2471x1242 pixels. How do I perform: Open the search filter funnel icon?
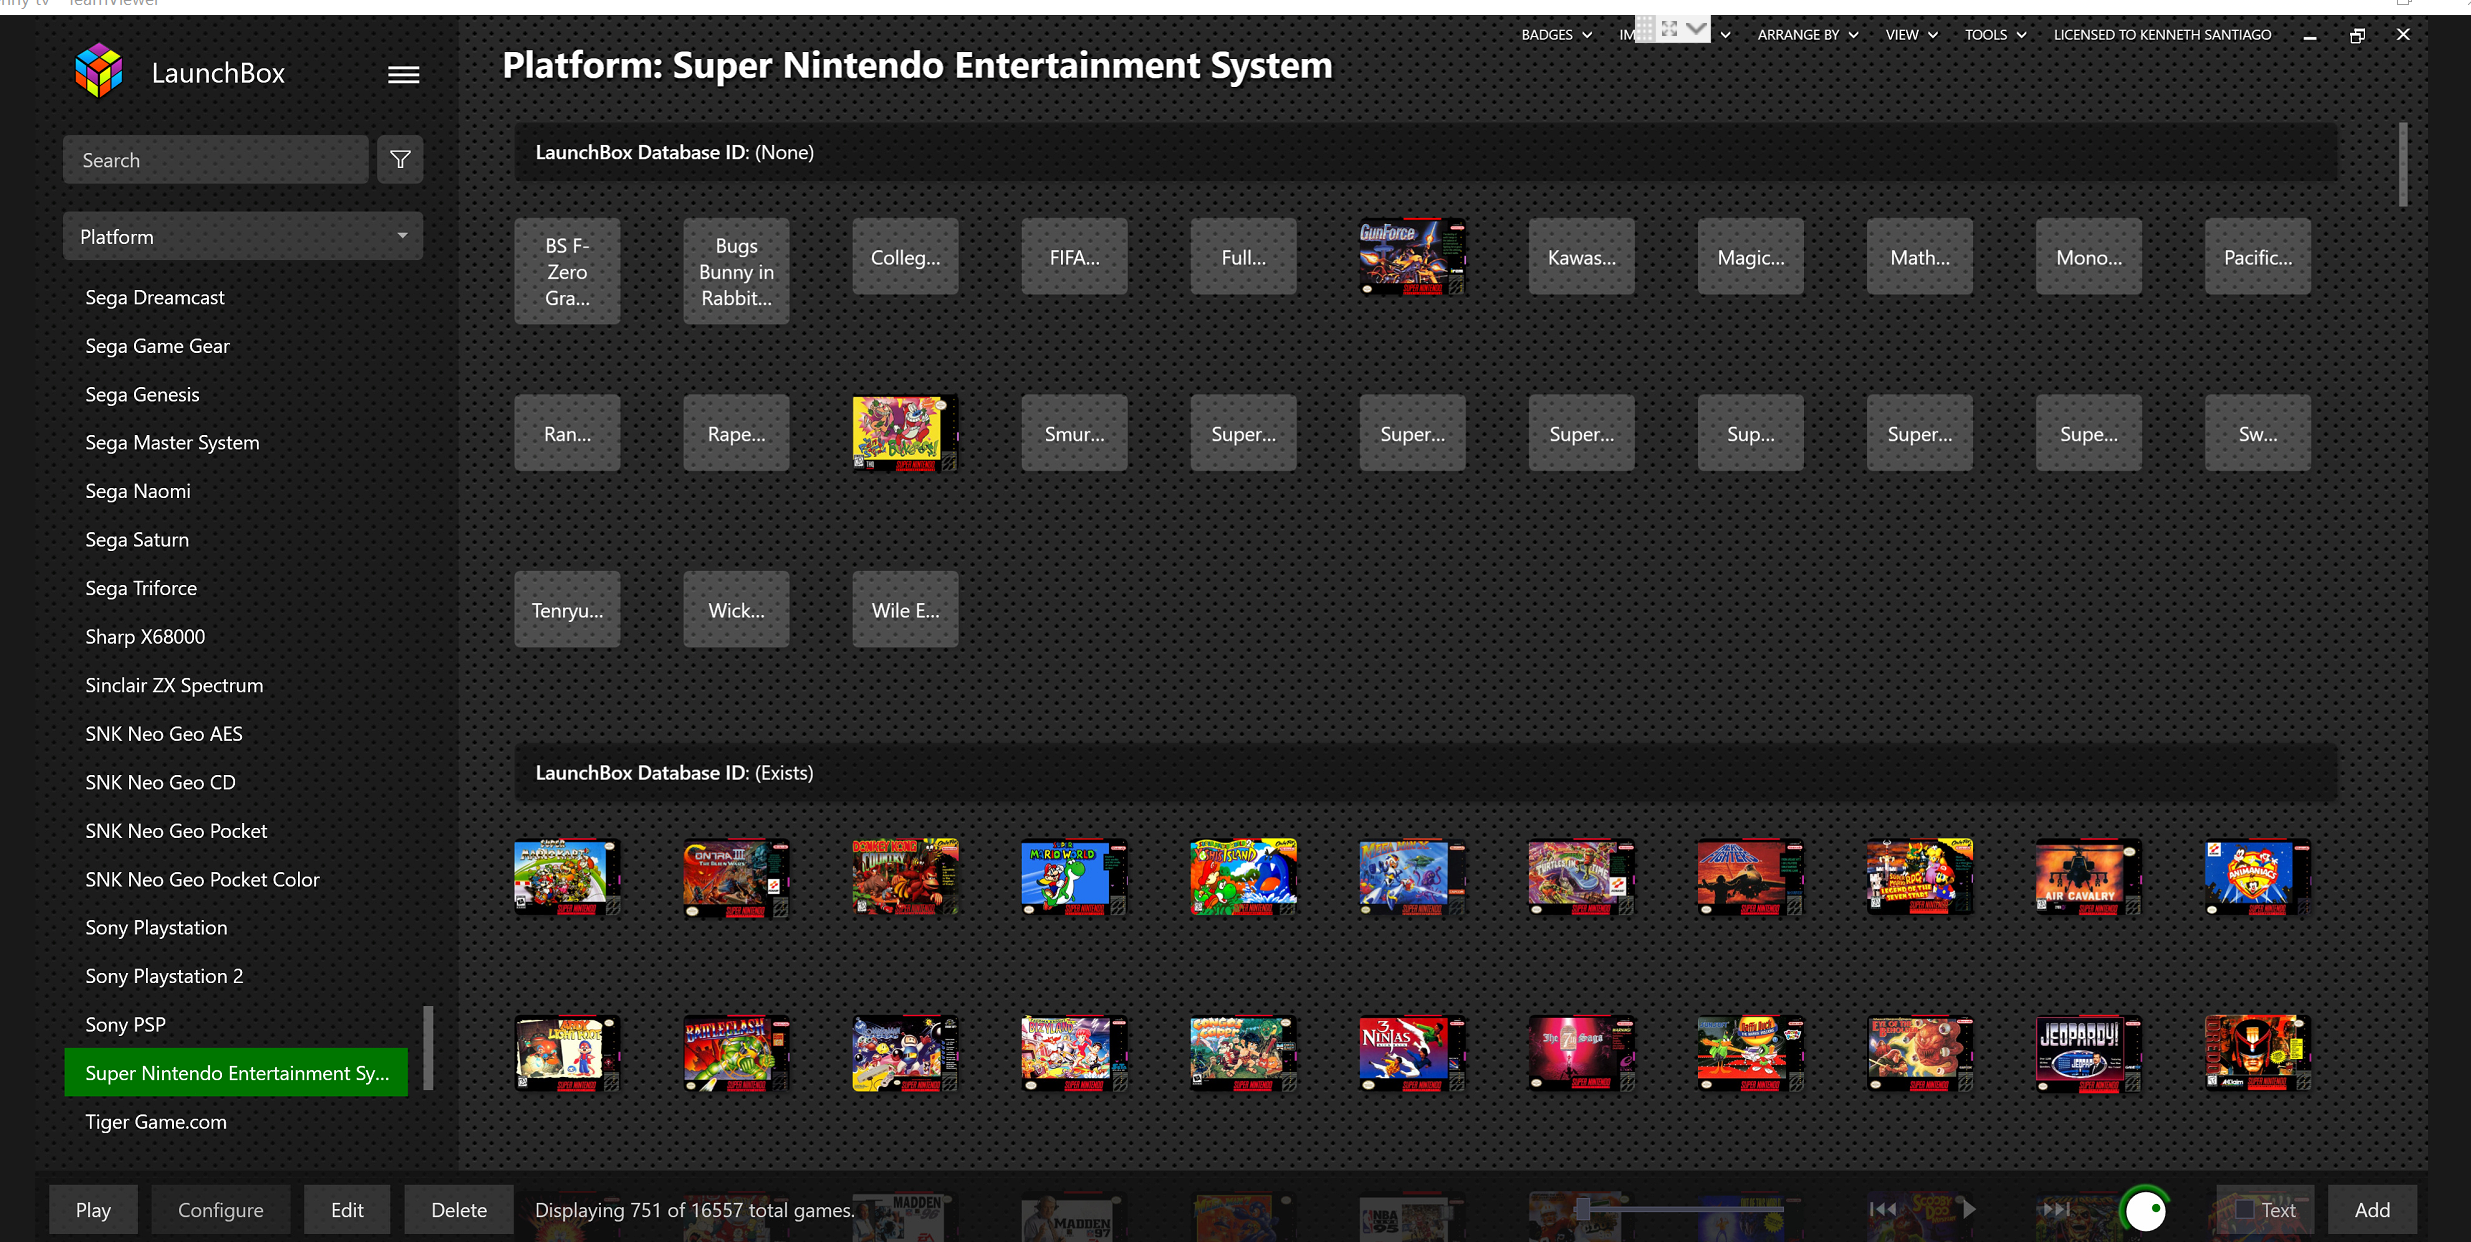pos(400,160)
